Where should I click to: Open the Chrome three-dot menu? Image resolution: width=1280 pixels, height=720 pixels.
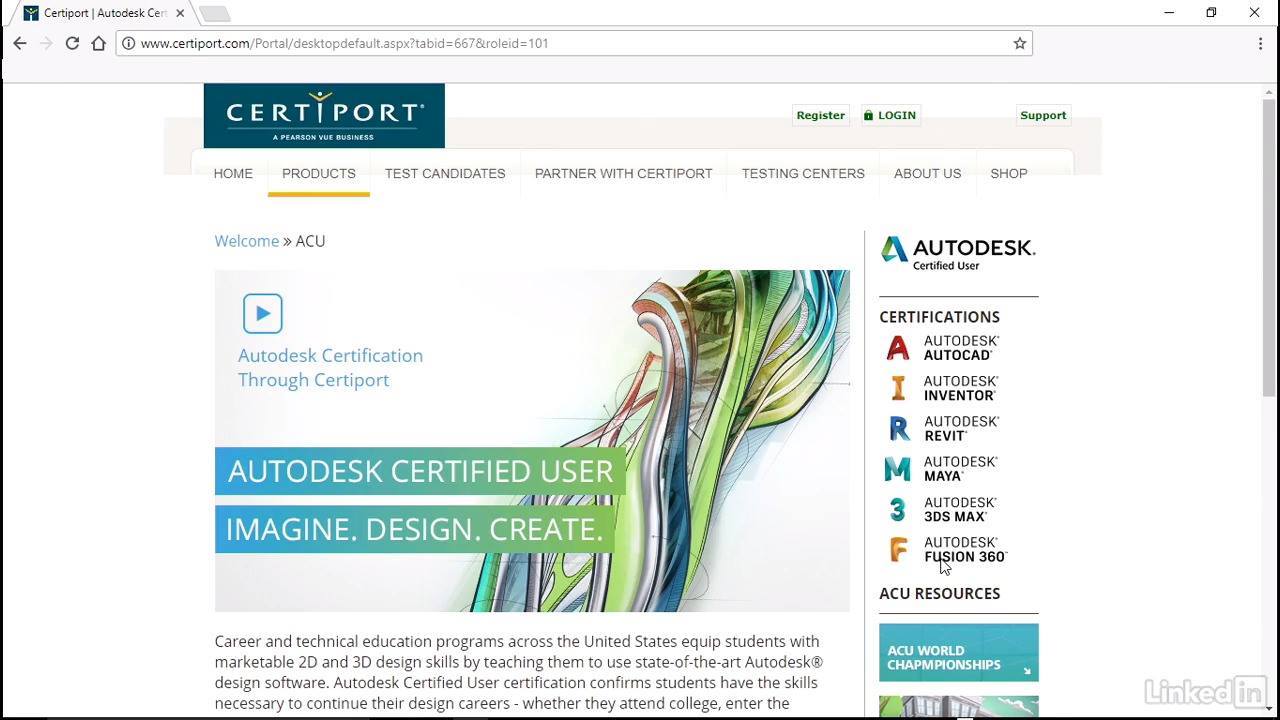pos(1260,43)
